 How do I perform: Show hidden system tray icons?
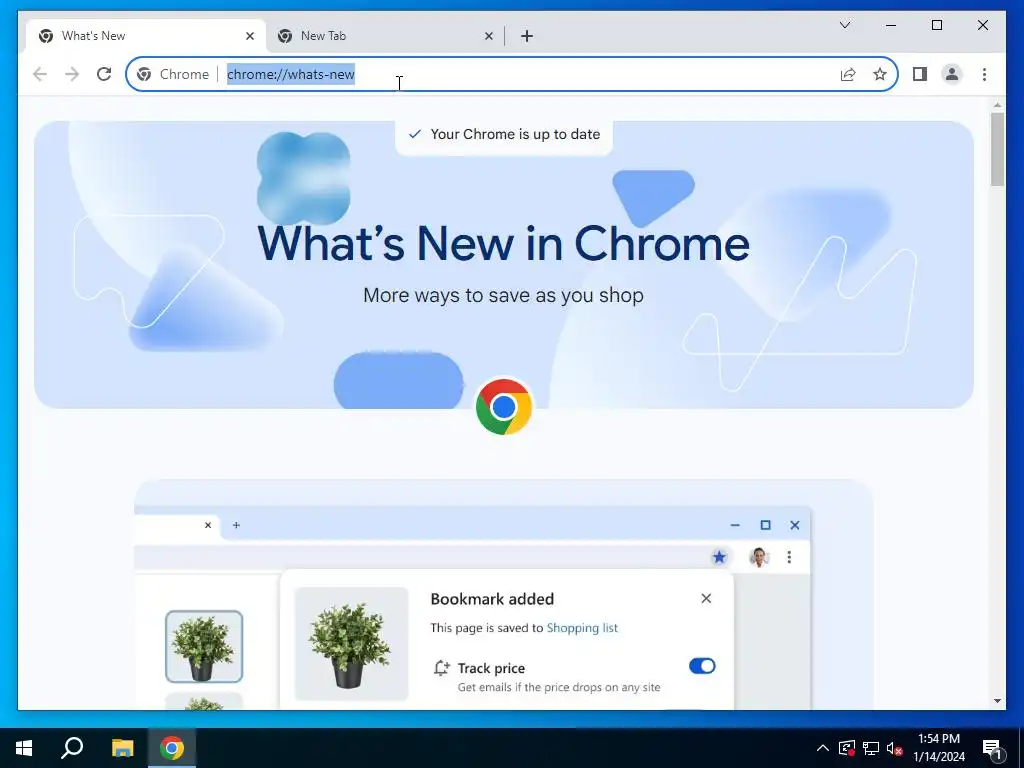click(x=823, y=748)
